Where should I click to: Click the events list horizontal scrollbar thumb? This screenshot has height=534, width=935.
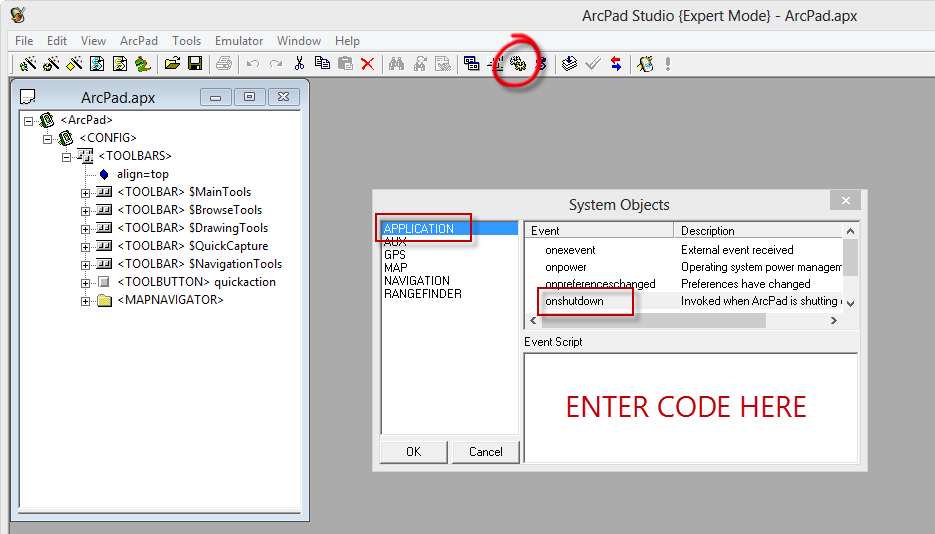[x=653, y=321]
